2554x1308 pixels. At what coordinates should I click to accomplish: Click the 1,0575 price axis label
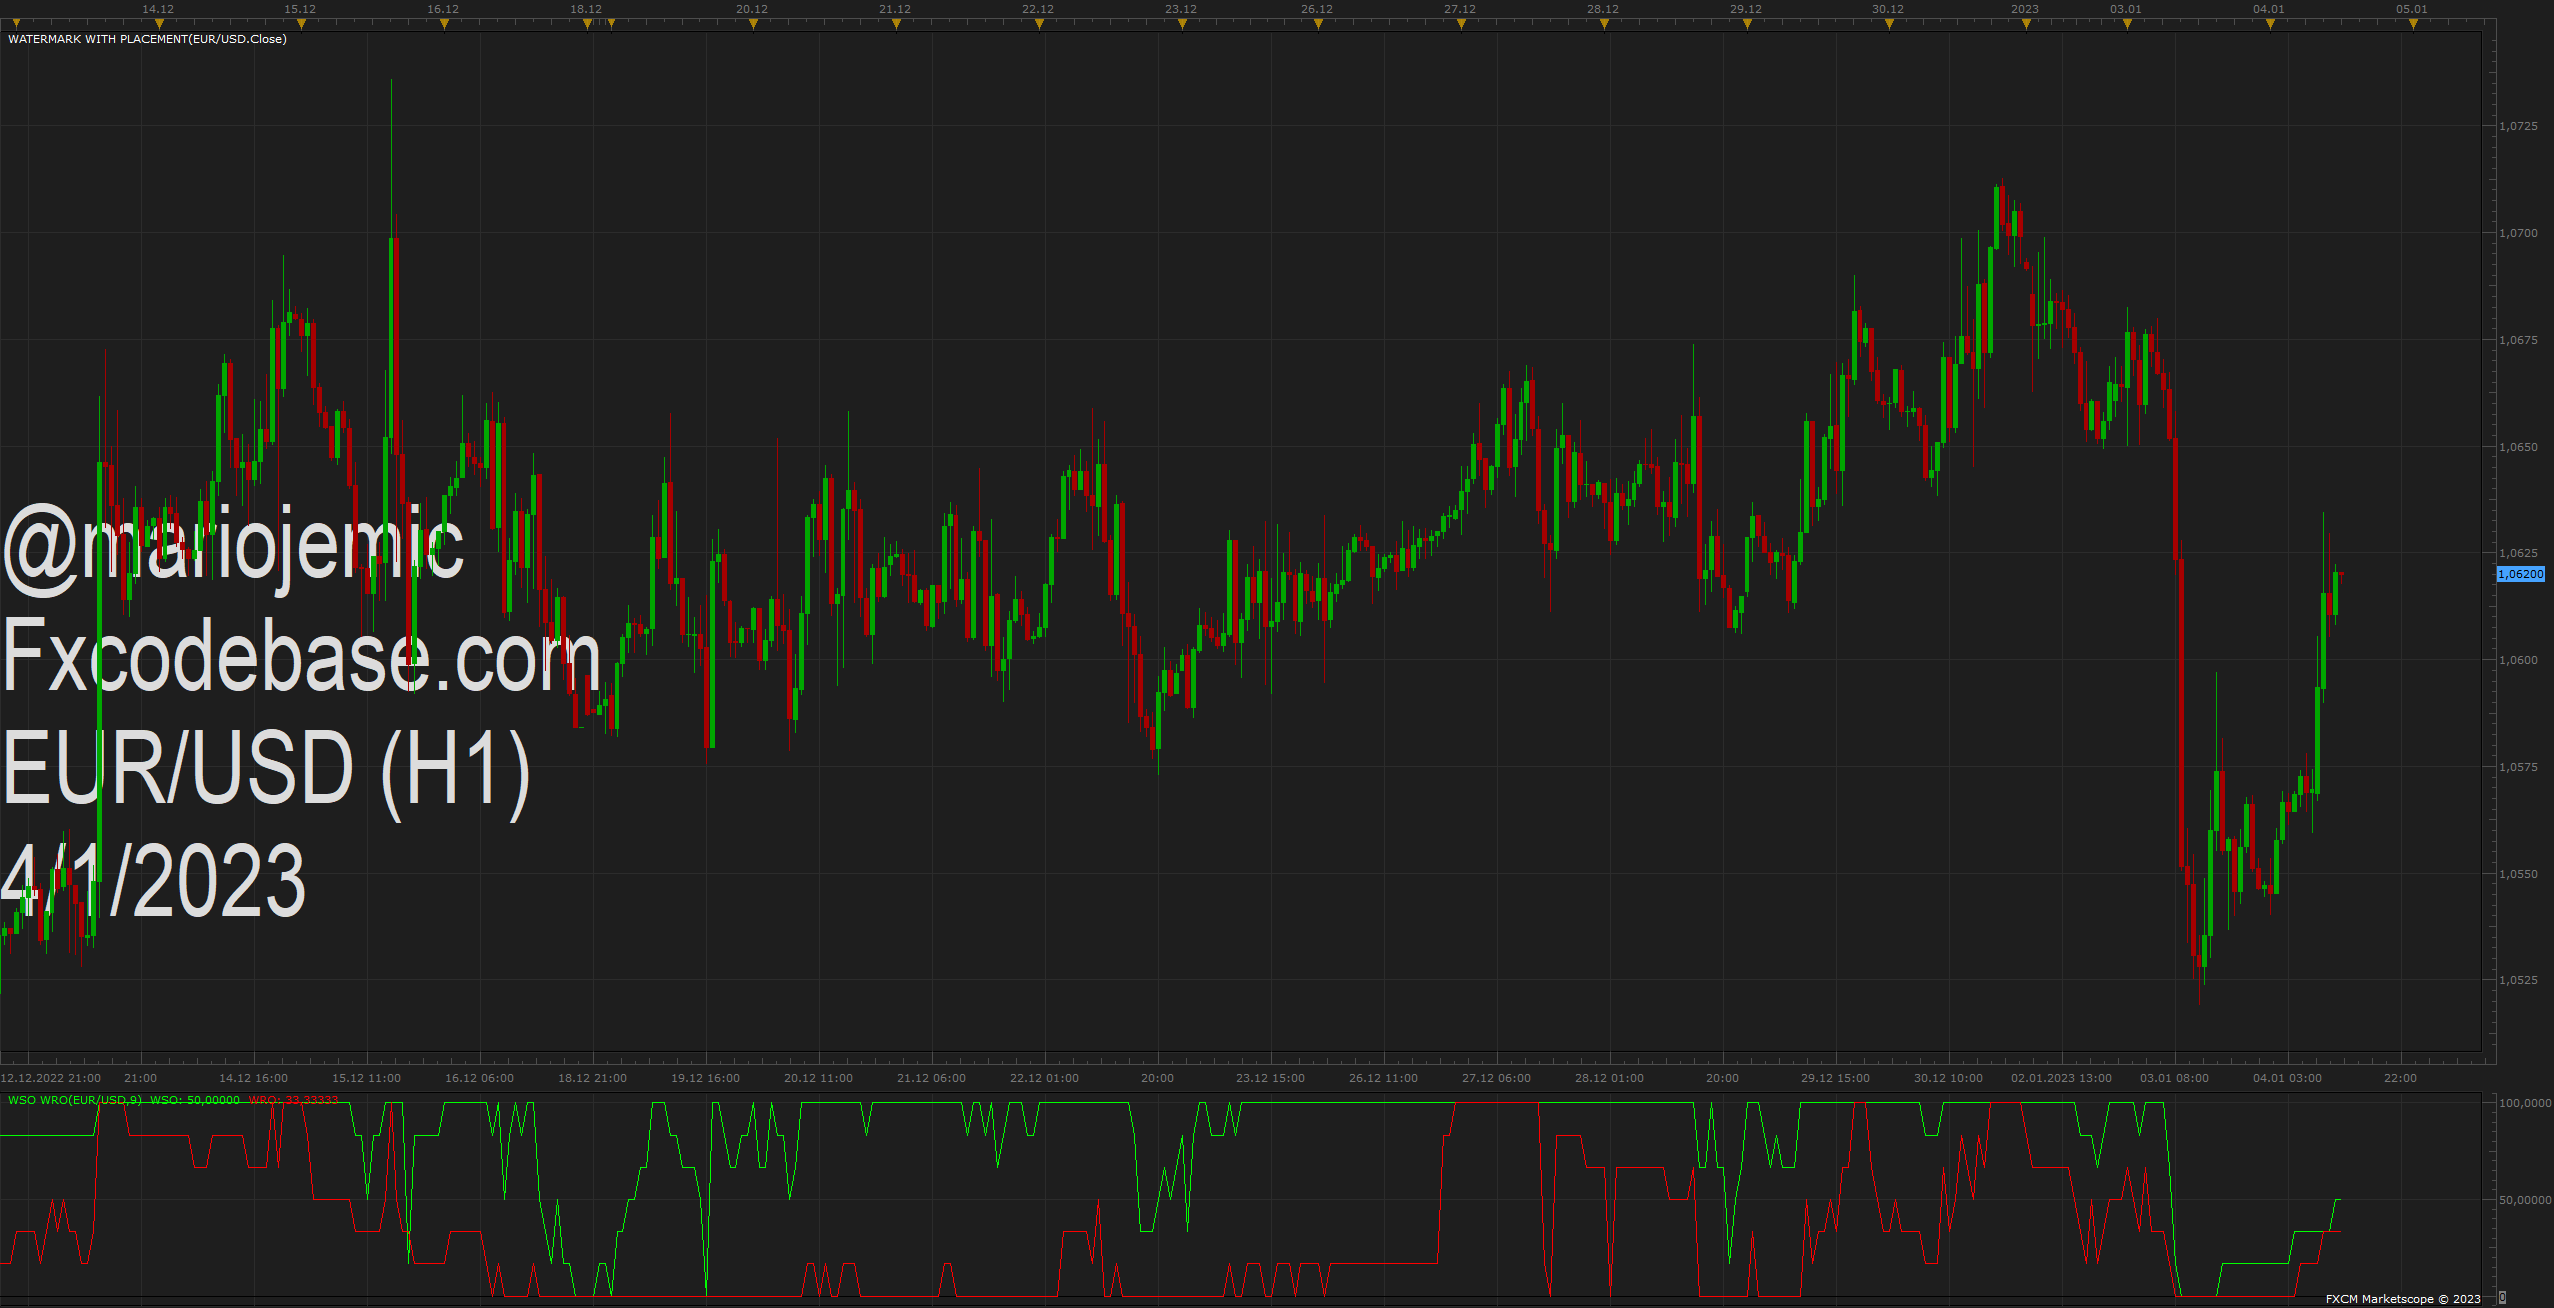pos(2518,767)
